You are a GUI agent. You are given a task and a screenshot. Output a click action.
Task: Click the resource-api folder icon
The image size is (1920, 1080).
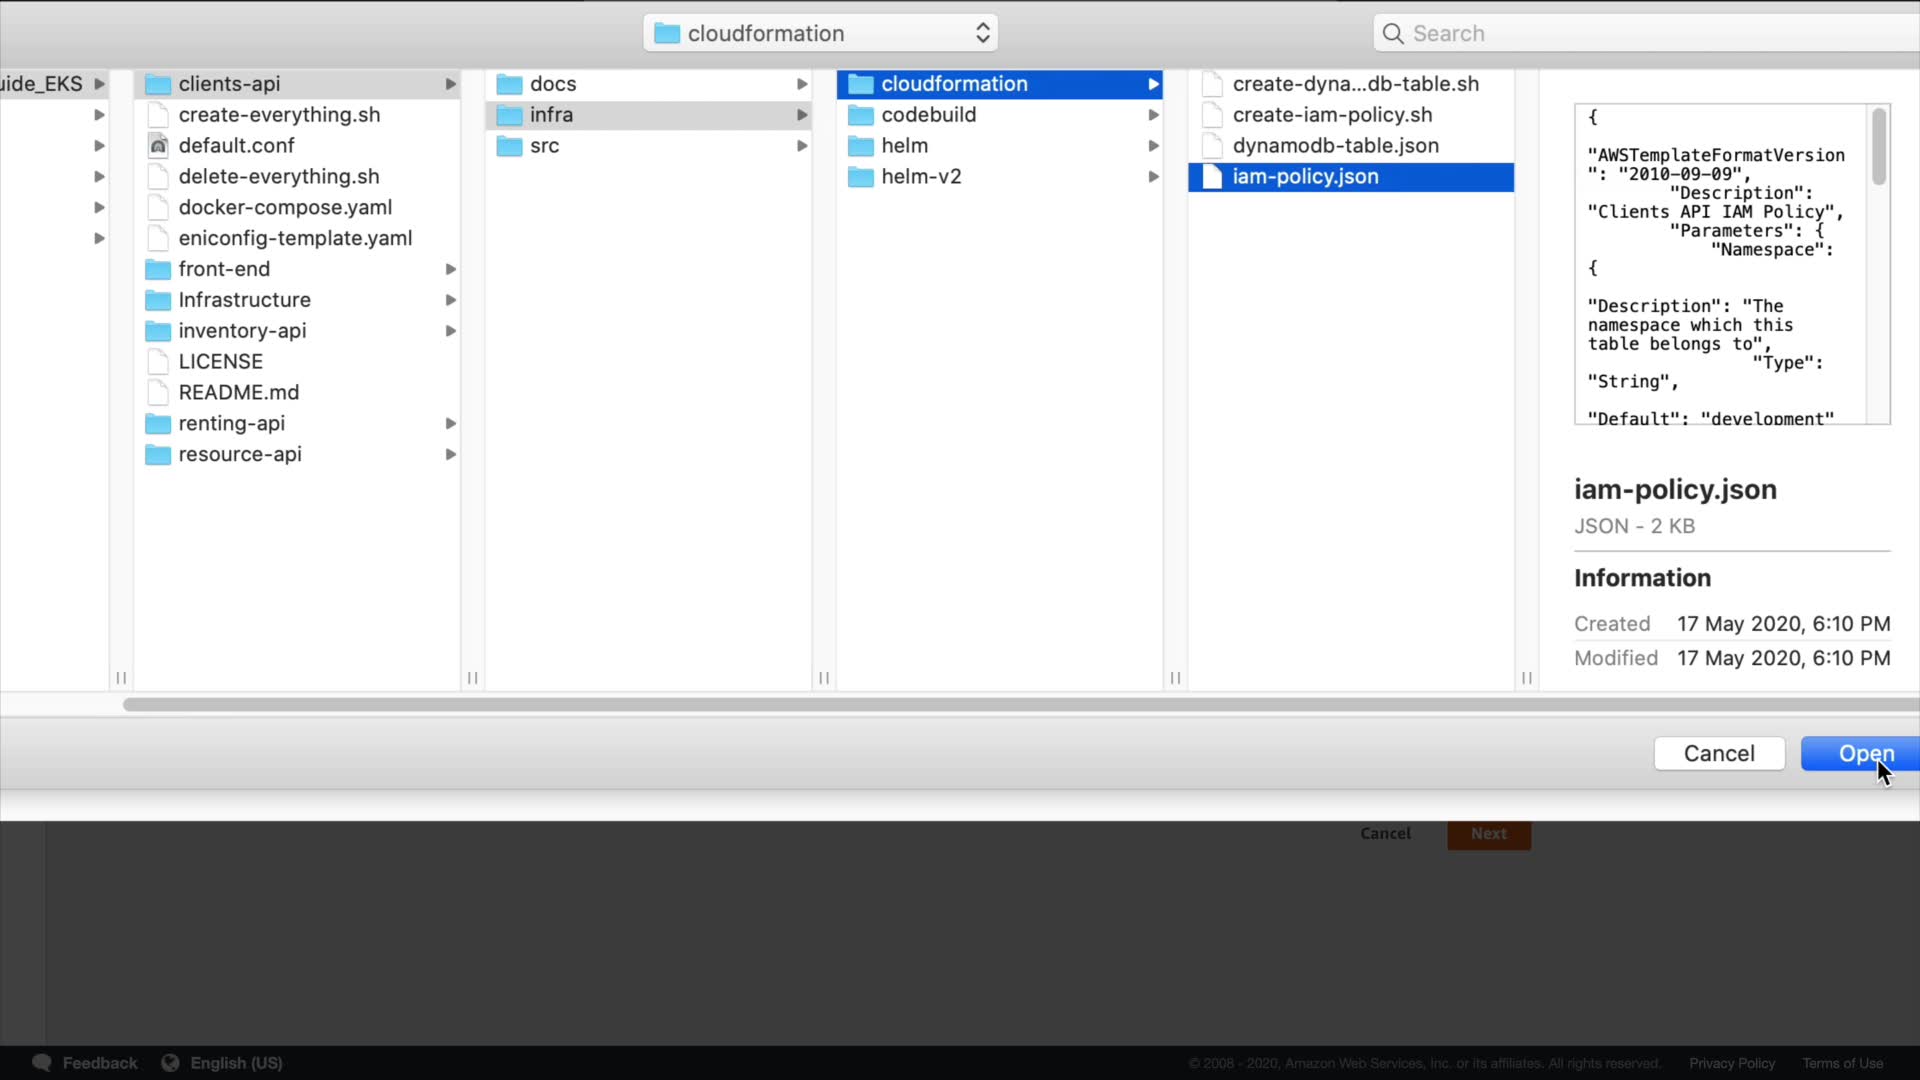pos(158,455)
